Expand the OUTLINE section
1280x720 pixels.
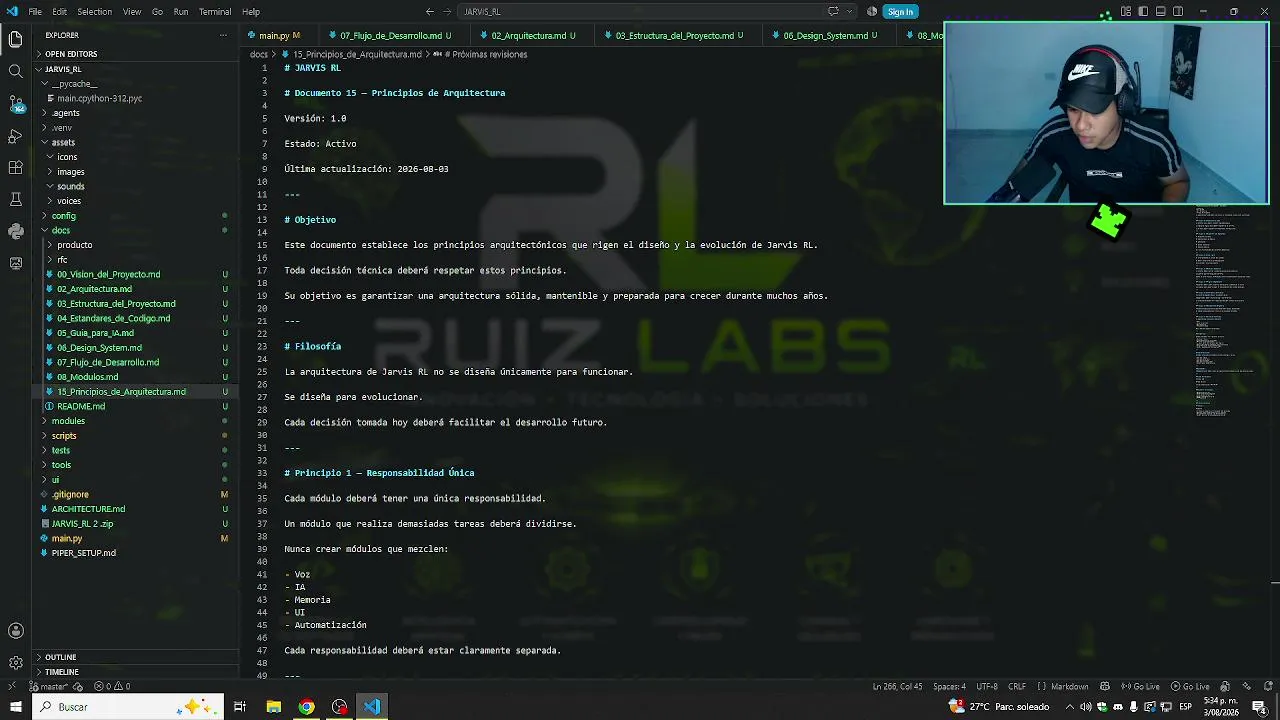(135, 657)
